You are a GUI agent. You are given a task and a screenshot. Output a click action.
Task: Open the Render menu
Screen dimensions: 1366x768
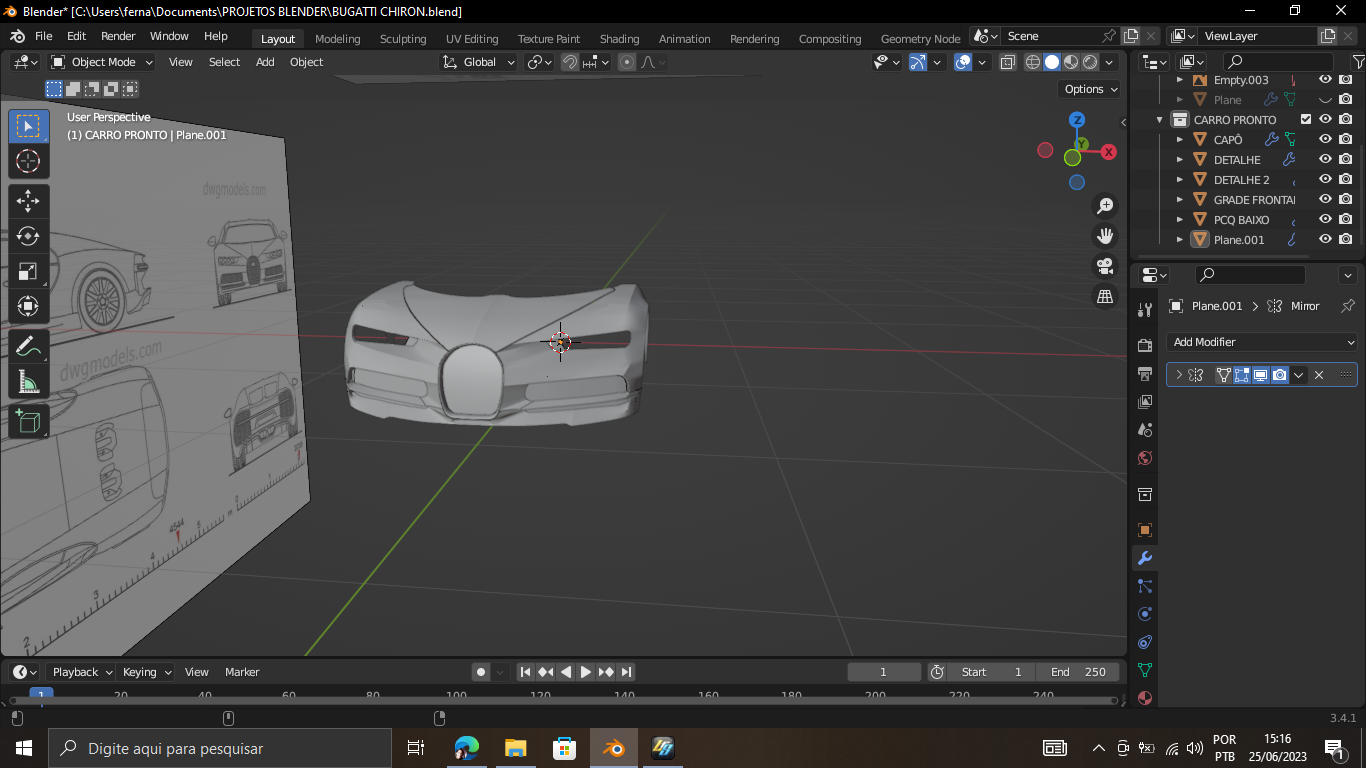pyautogui.click(x=118, y=36)
